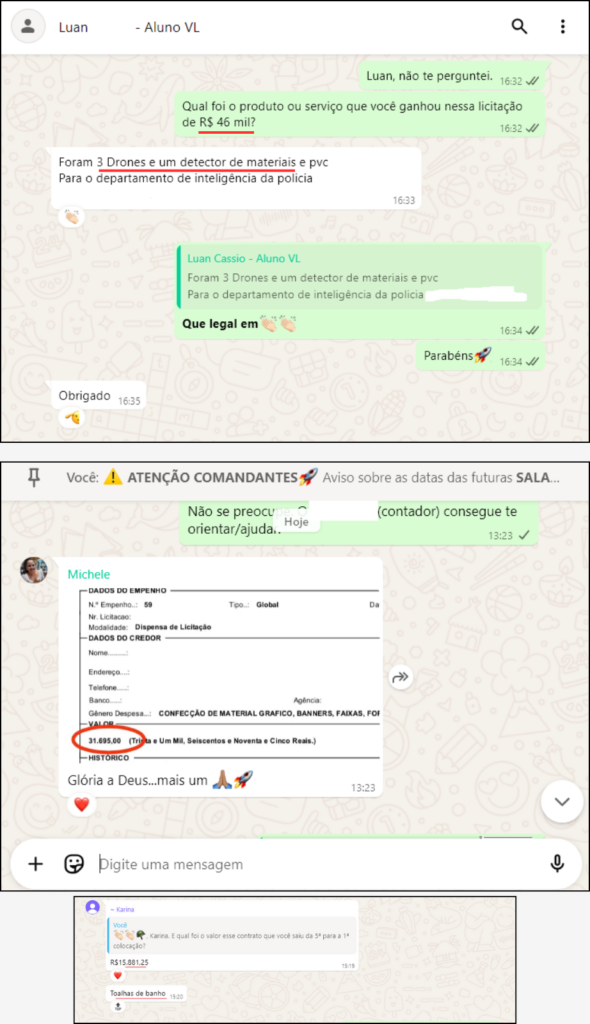
Task: Click the plus attachment icon
Action: coord(35,864)
